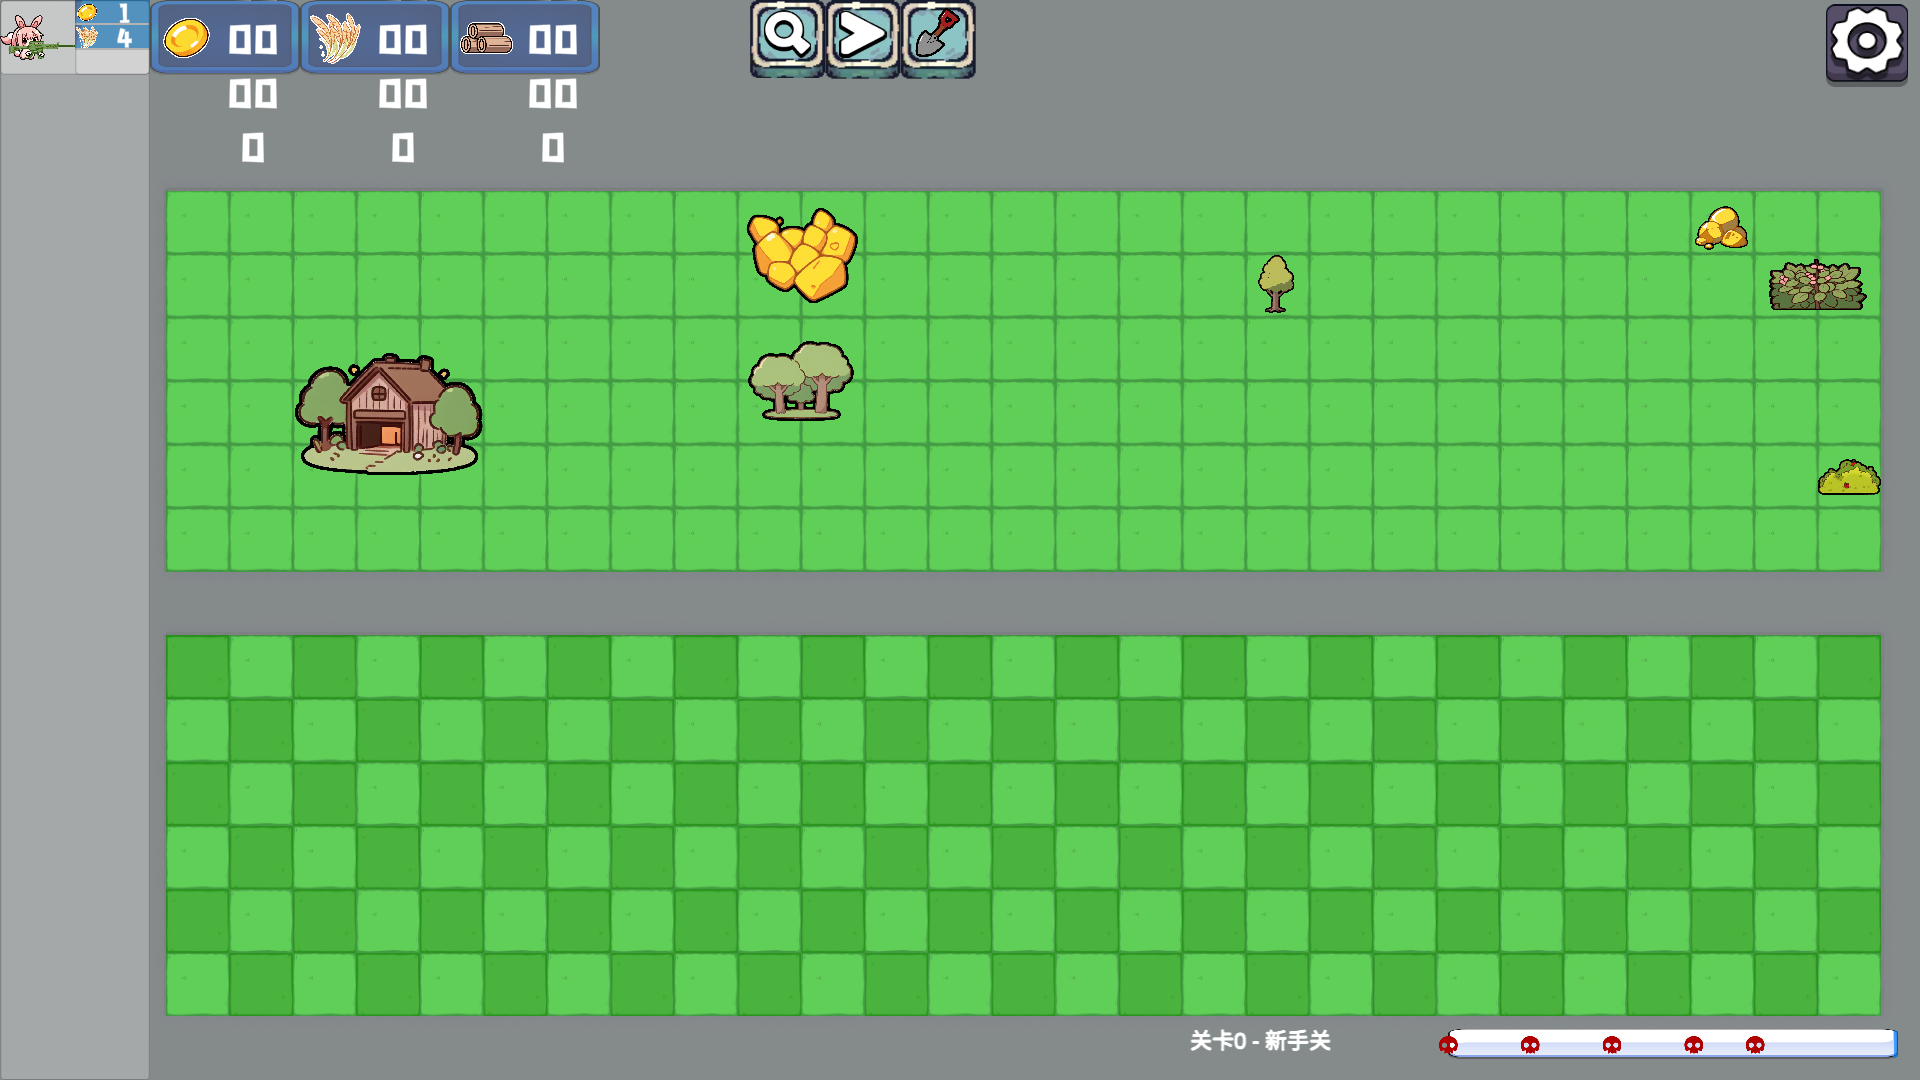Image resolution: width=1920 pixels, height=1080 pixels.
Task: Click the third red skull wave marker
Action: coord(1612,1045)
